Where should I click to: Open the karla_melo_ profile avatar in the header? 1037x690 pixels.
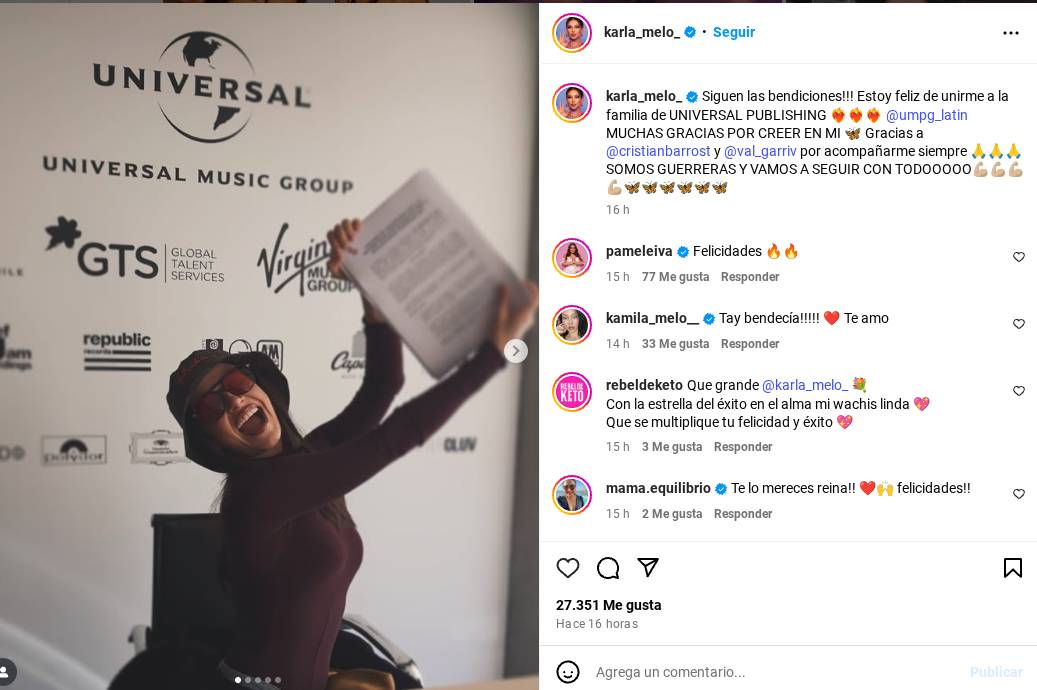(572, 32)
